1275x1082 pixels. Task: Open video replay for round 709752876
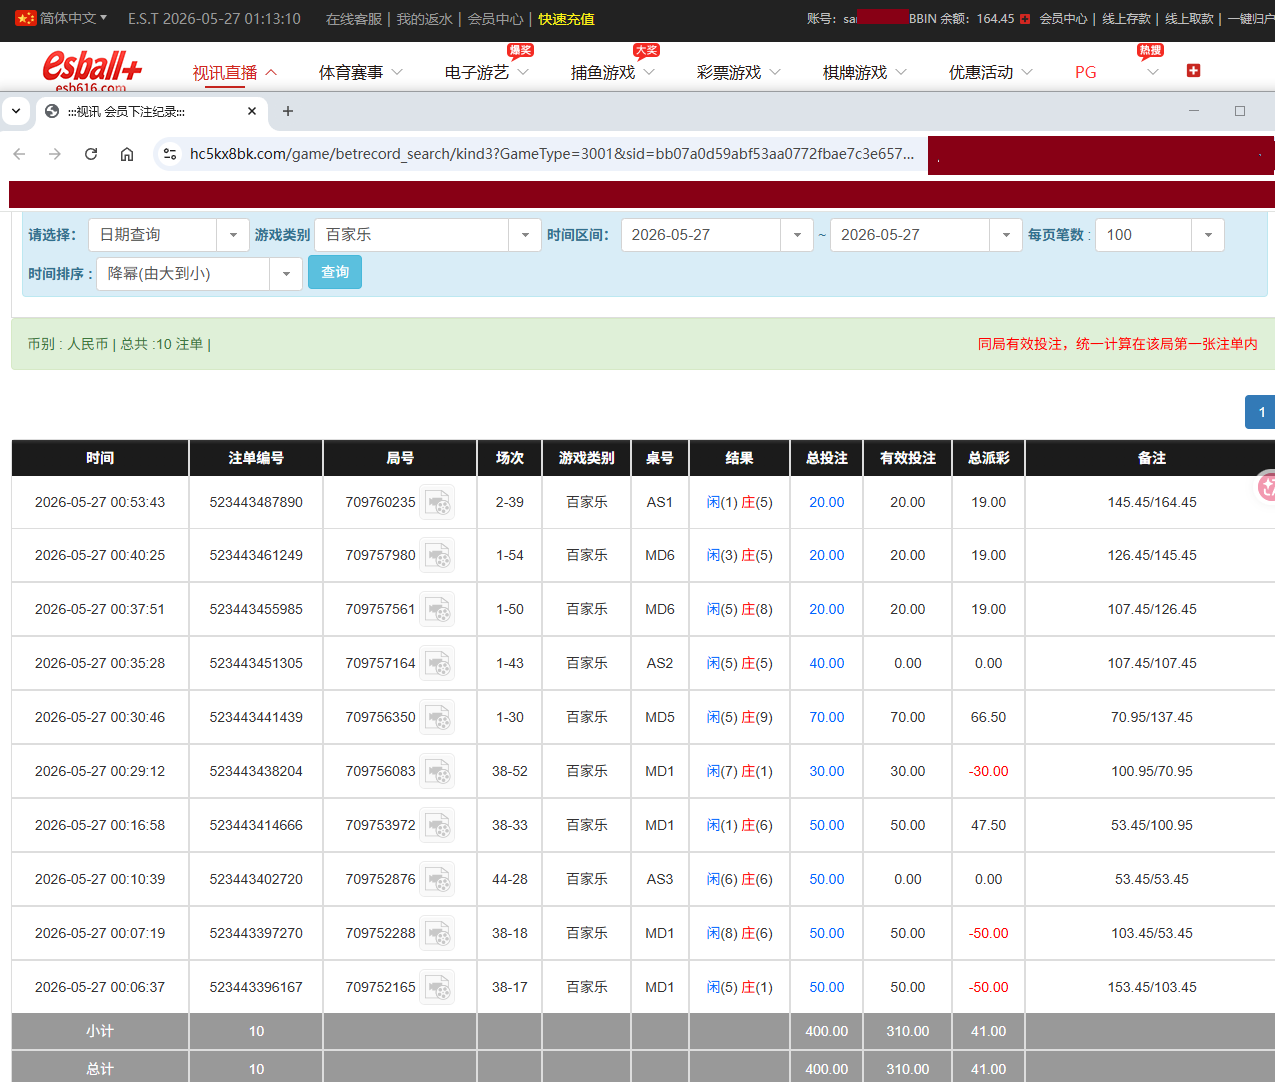[x=437, y=879]
